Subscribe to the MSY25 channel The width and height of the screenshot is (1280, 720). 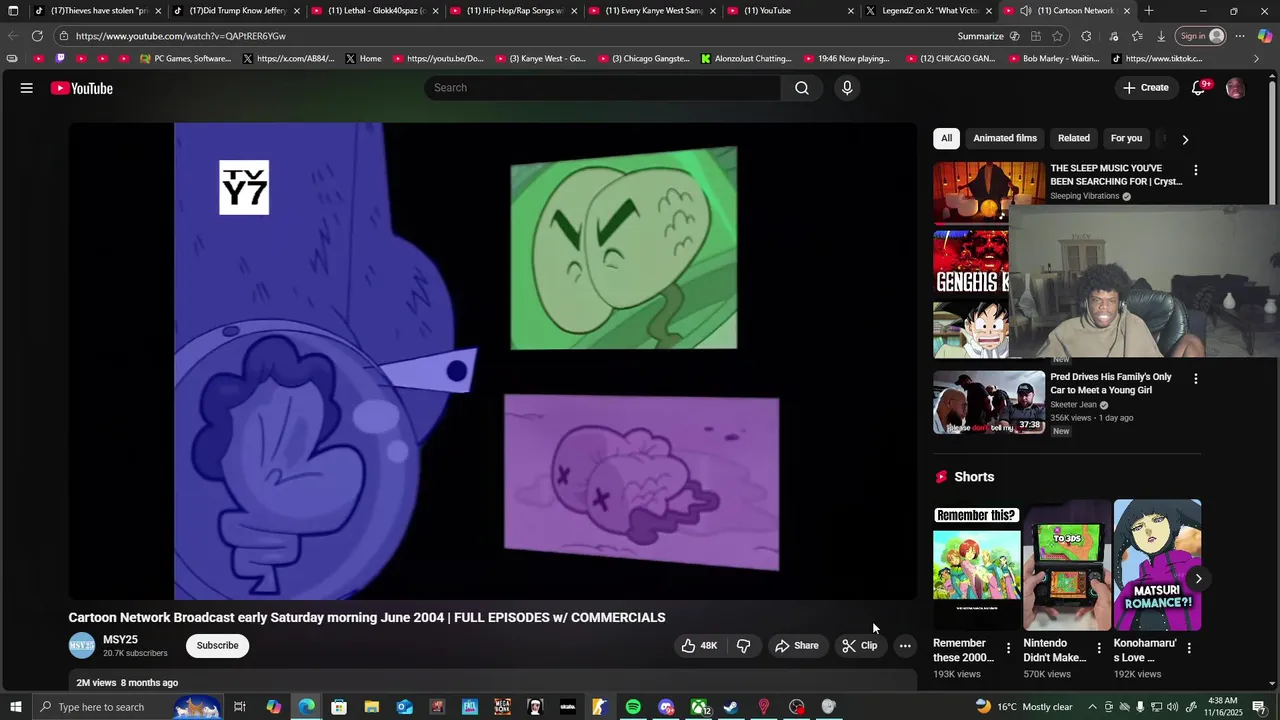click(217, 646)
